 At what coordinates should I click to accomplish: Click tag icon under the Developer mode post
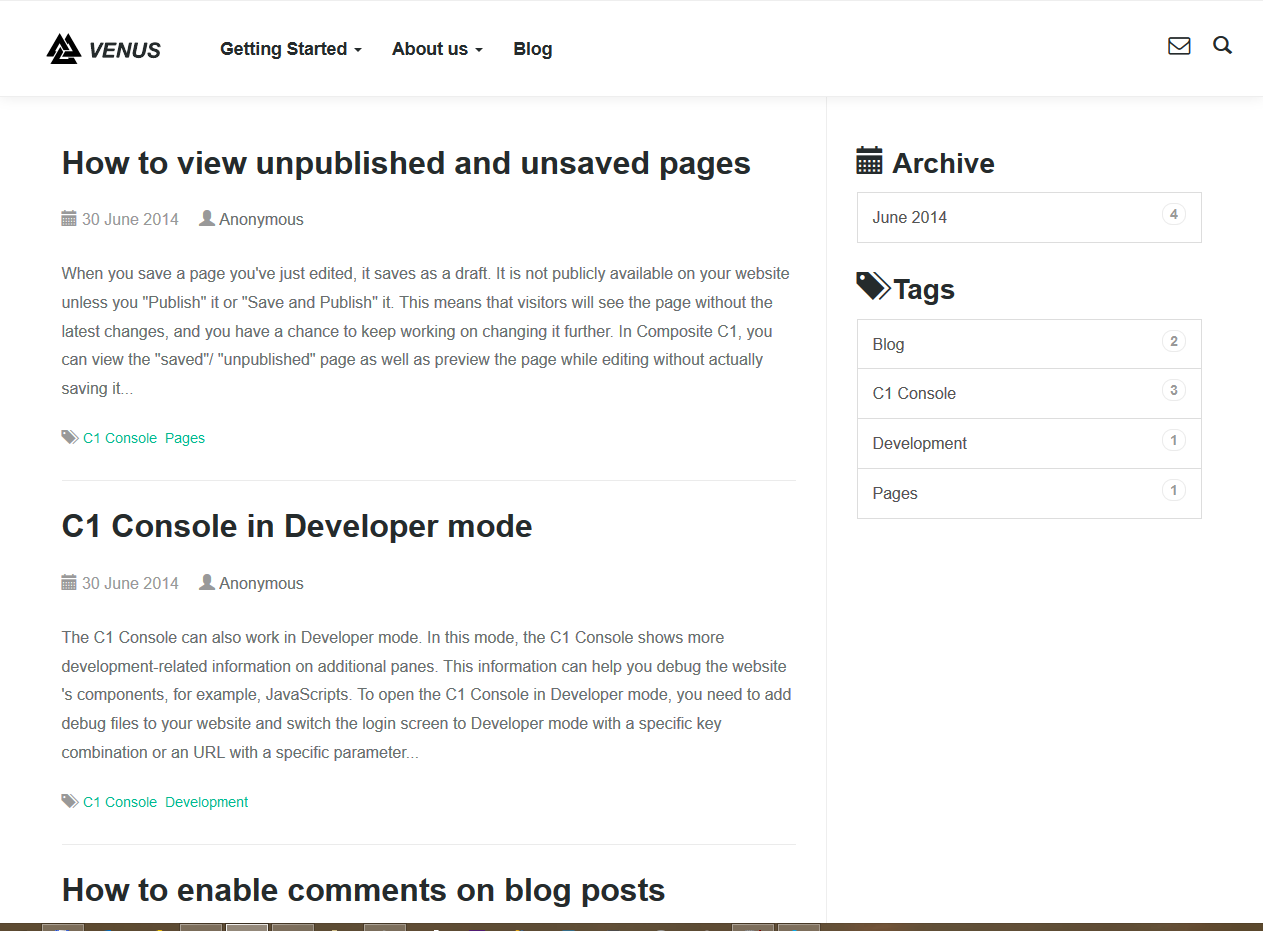tap(69, 802)
